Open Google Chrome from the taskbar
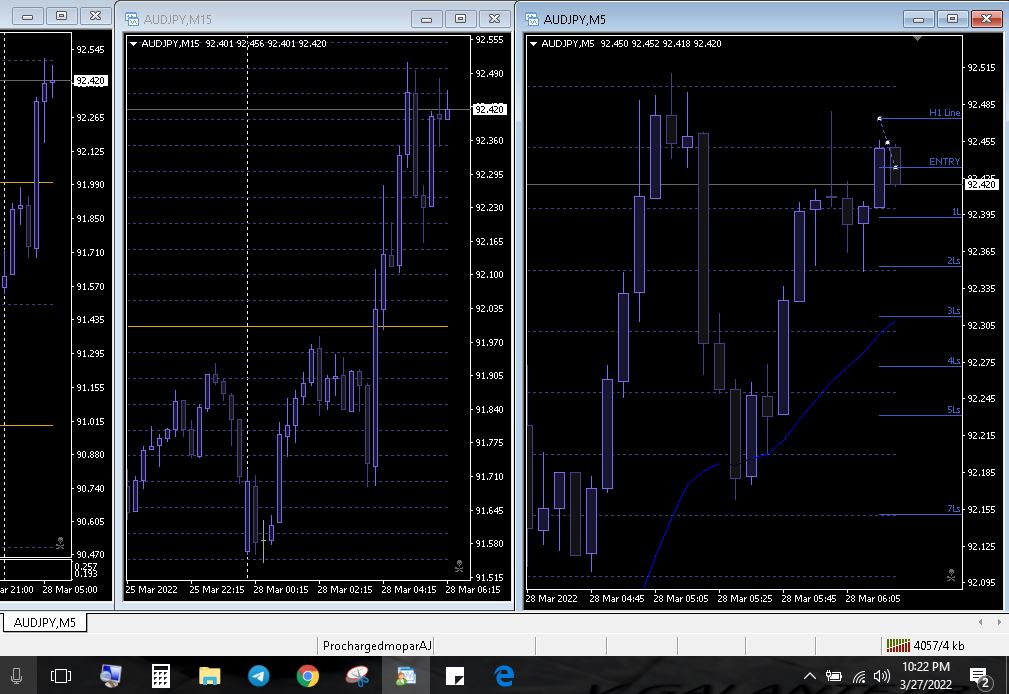1009x694 pixels. (x=308, y=676)
